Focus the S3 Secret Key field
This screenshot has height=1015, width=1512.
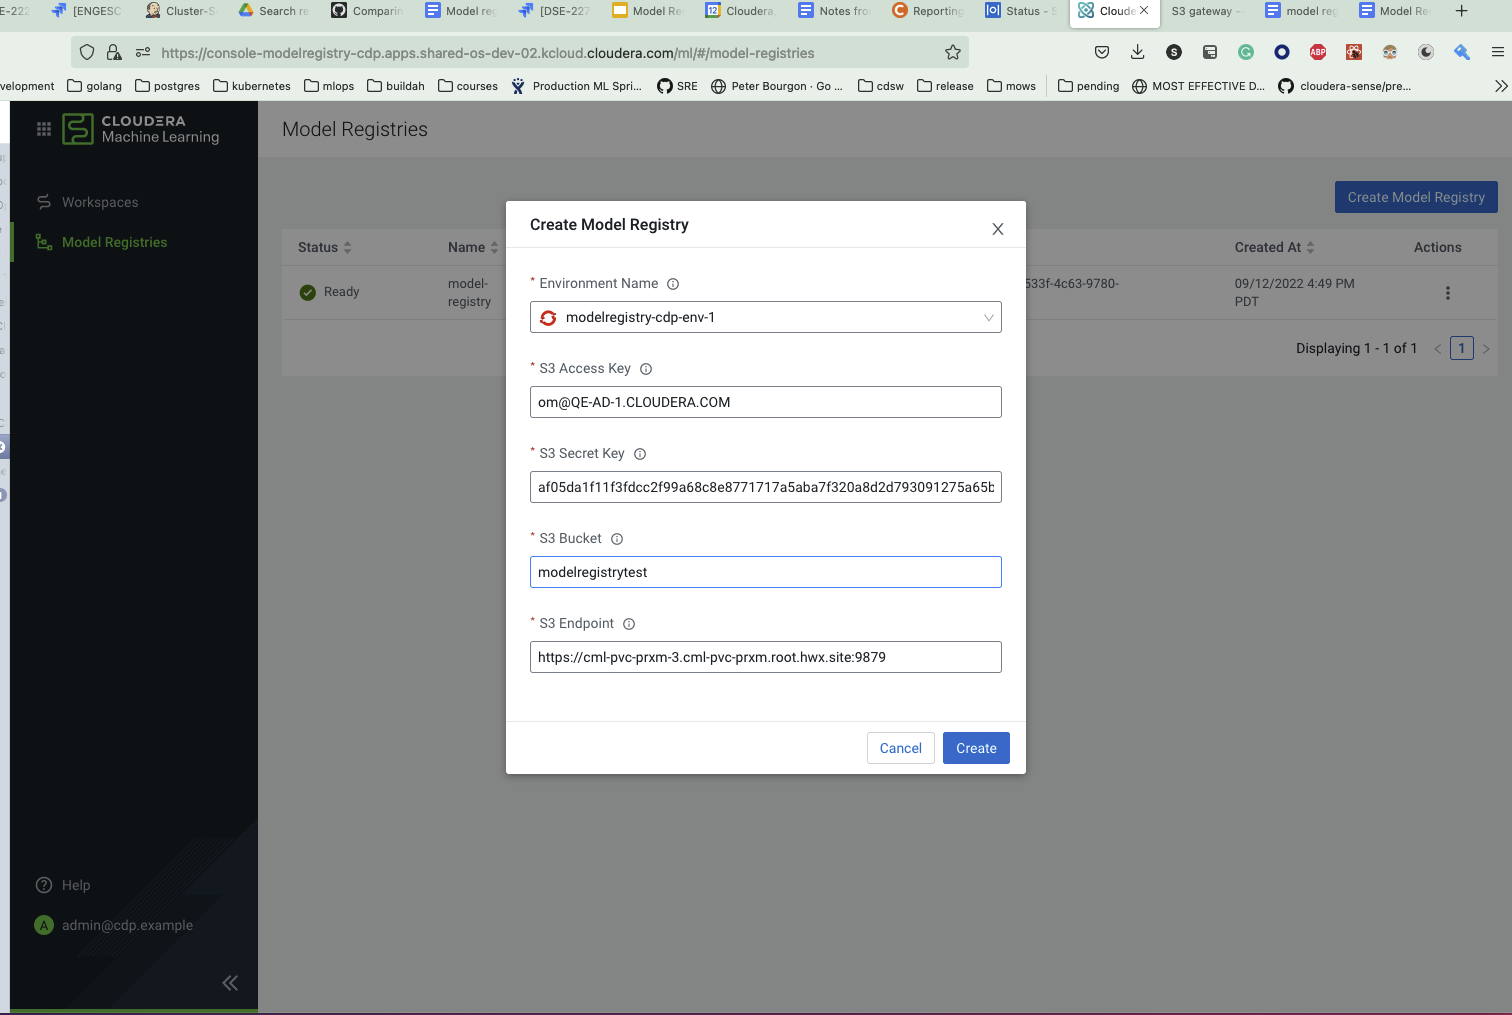766,487
